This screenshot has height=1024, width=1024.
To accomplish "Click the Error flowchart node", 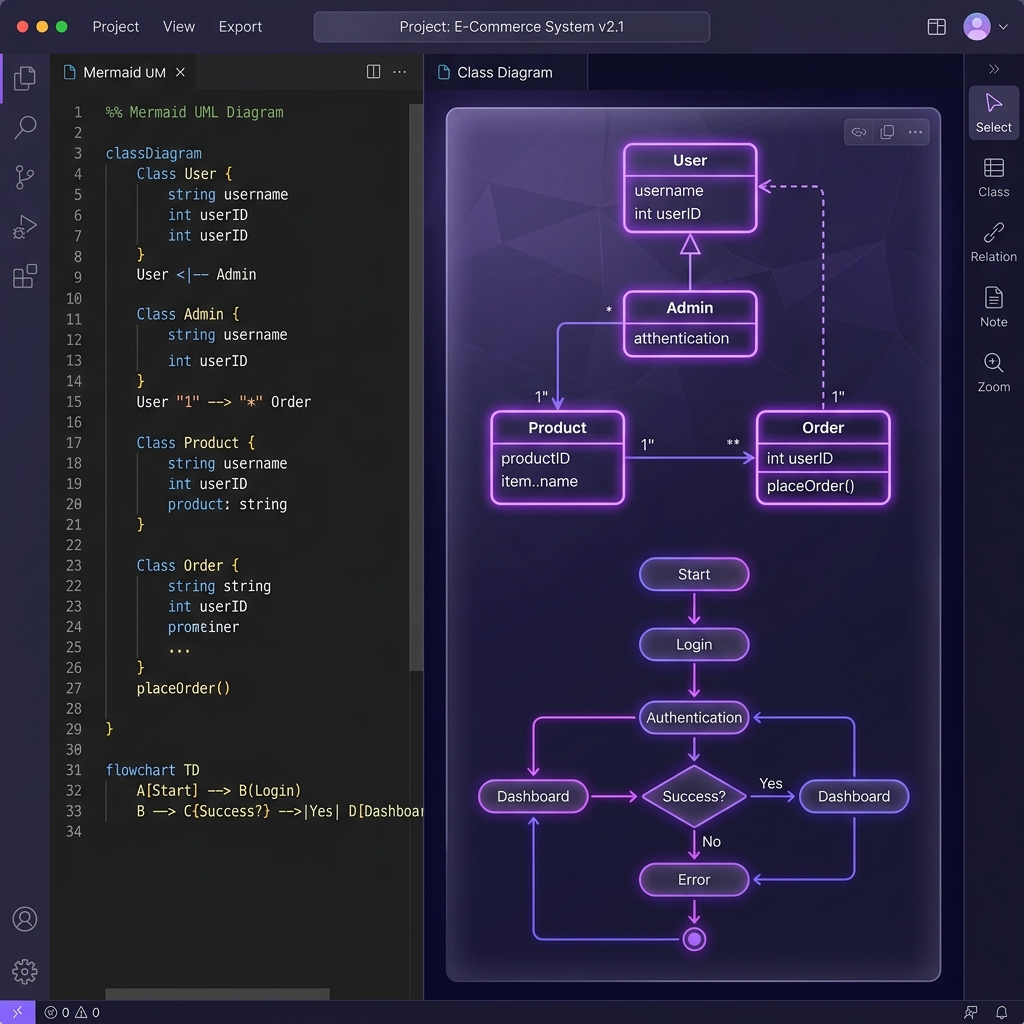I will point(694,880).
